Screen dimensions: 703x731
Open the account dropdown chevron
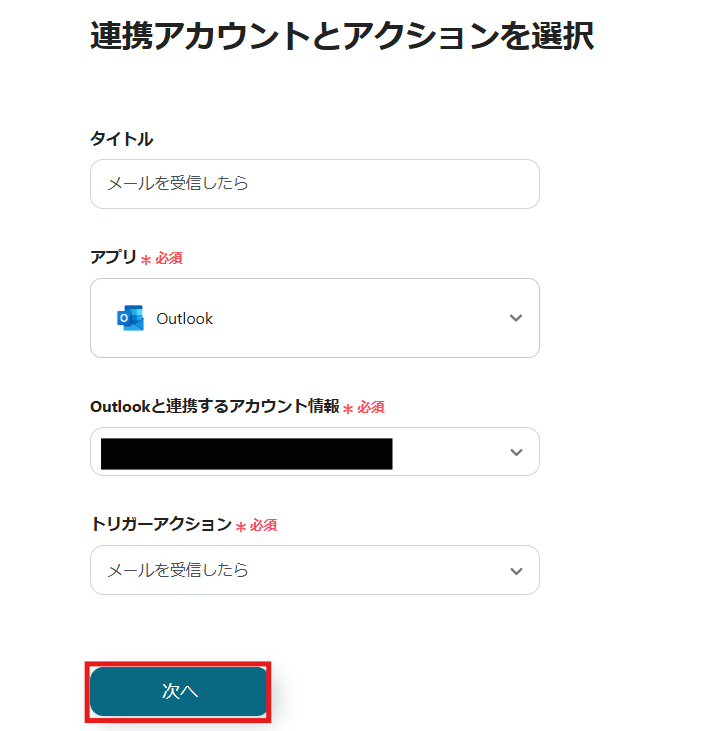point(516,452)
